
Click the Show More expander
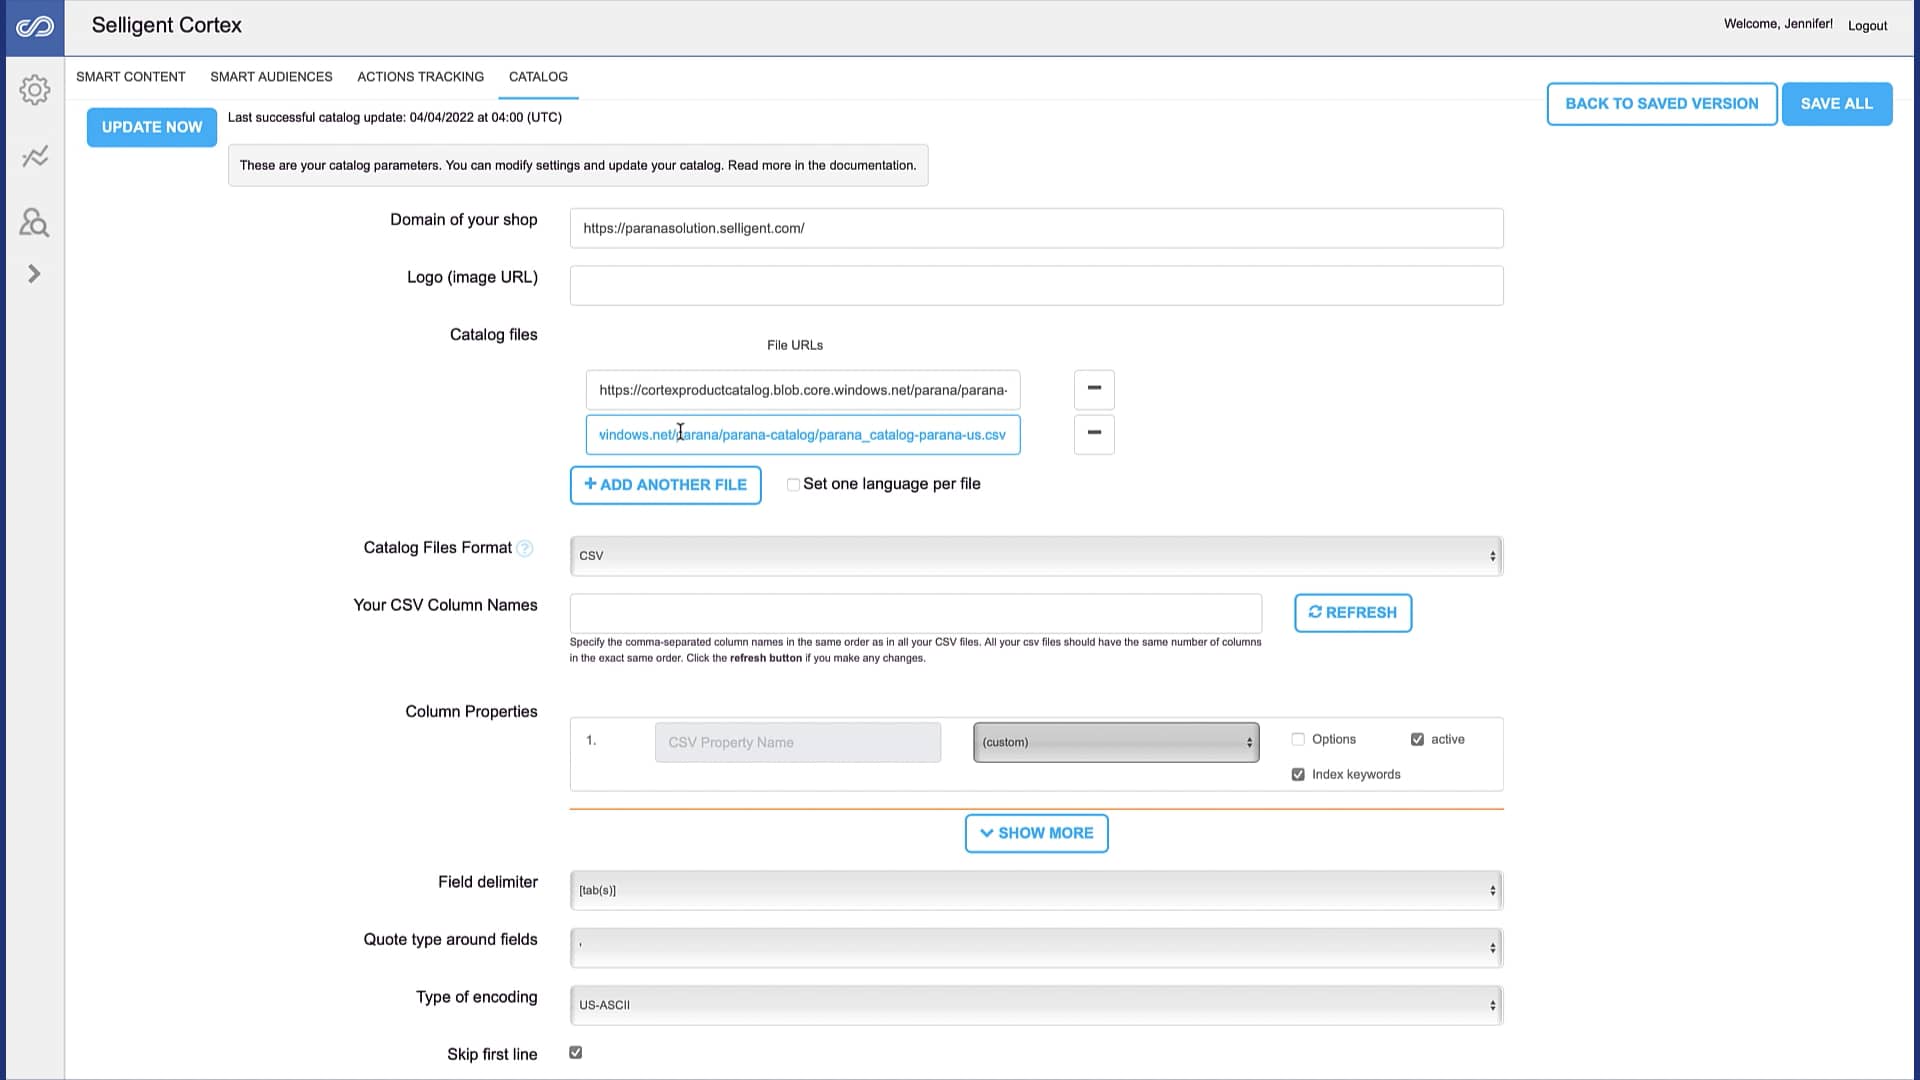[1036, 832]
